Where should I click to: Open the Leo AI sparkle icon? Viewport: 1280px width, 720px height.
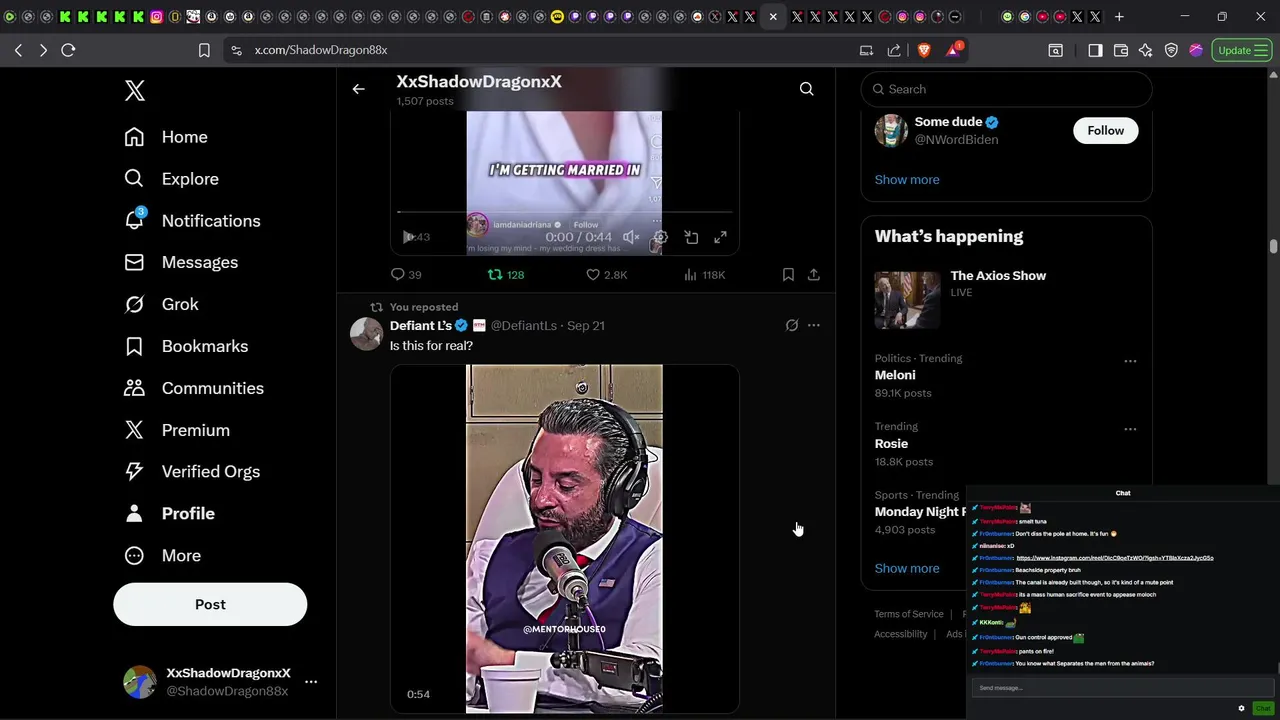(x=1146, y=50)
